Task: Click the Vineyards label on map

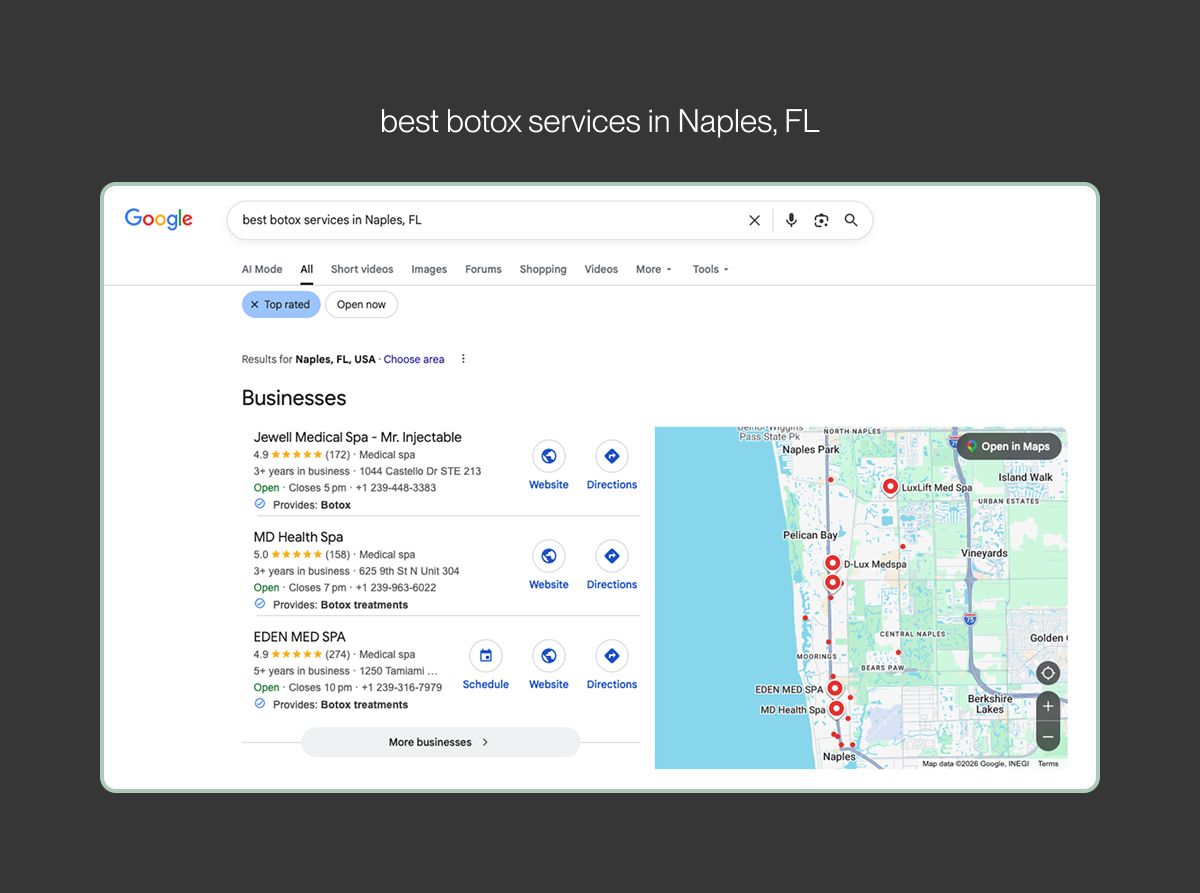Action: click(984, 553)
